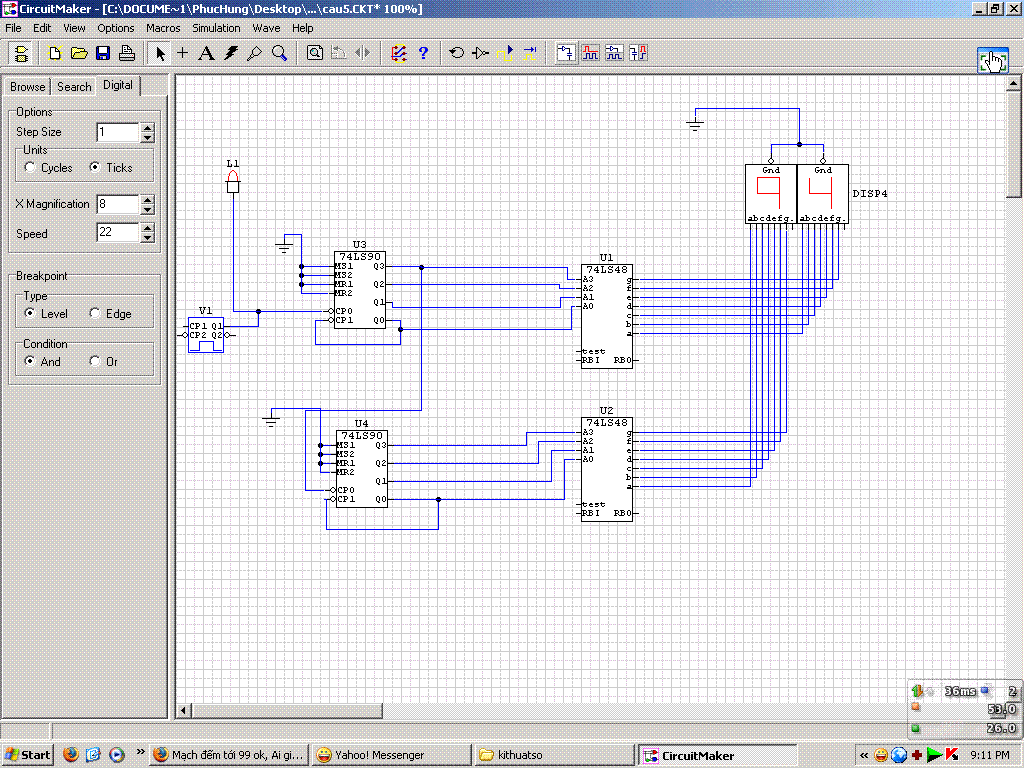Click the Print icon in toolbar
1024x768 pixels.
point(126,53)
